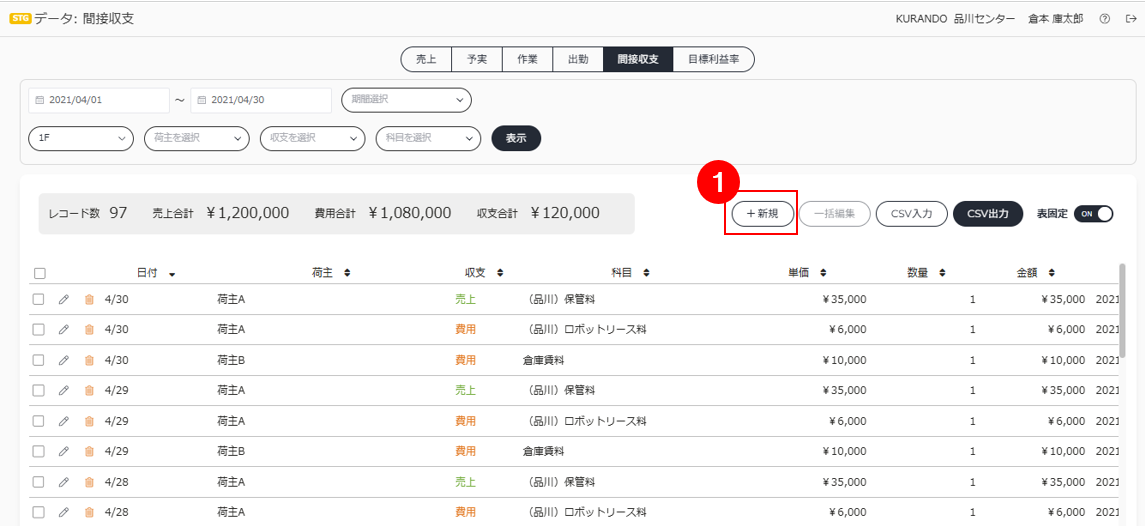Sort table by 金額 column
Image resolution: width=1145 pixels, height=526 pixels.
point(1052,273)
